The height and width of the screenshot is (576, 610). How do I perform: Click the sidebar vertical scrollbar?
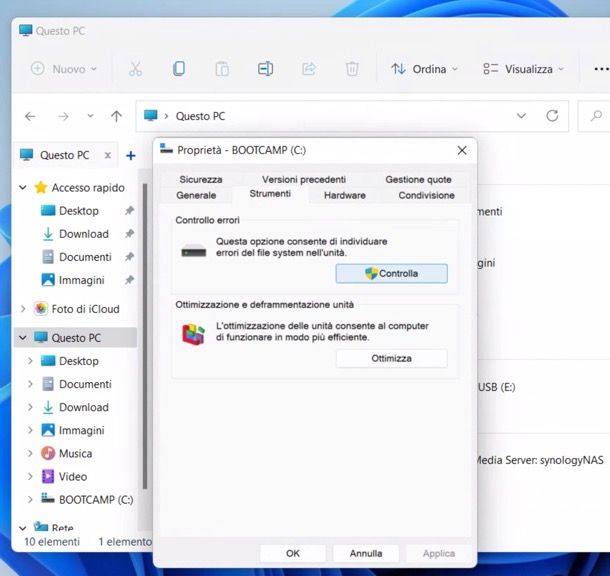pyautogui.click(x=145, y=336)
